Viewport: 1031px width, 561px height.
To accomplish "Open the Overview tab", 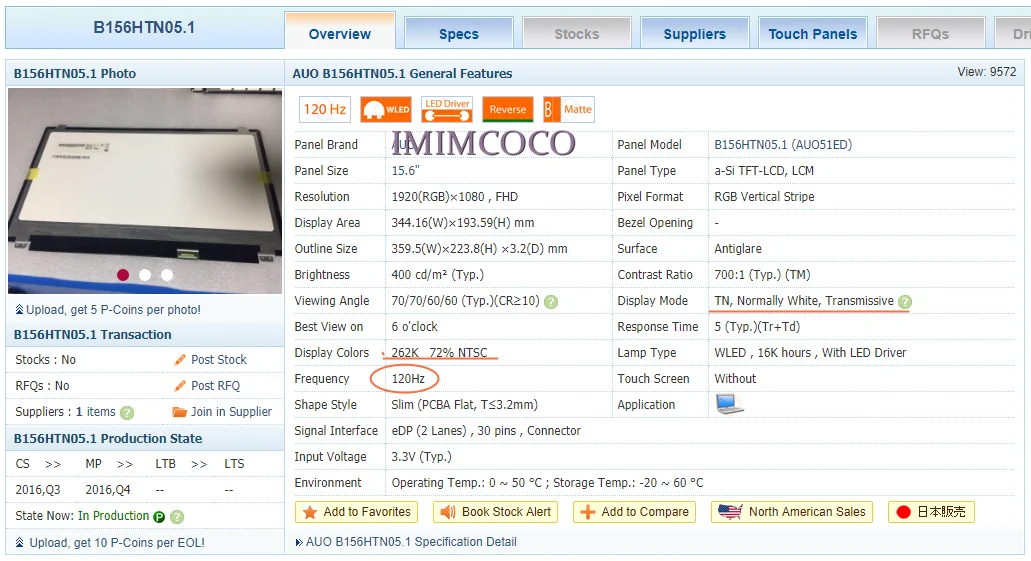I will [x=340, y=34].
